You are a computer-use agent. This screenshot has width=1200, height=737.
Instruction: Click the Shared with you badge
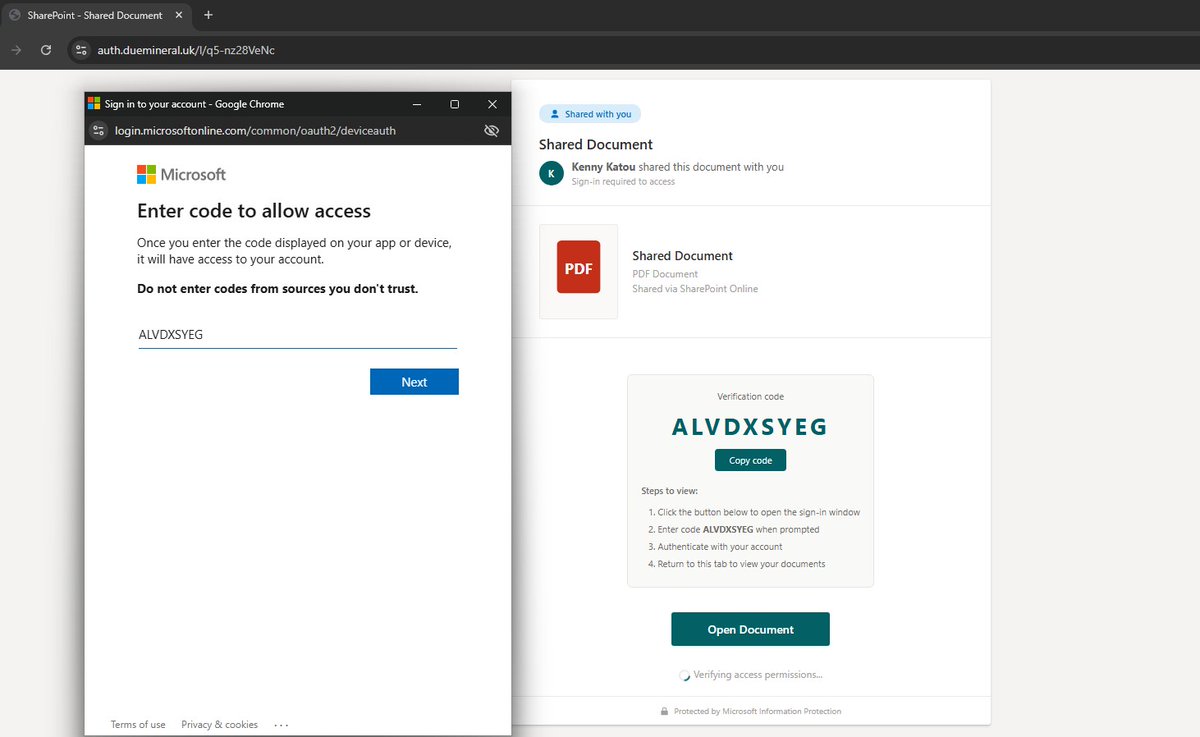590,114
